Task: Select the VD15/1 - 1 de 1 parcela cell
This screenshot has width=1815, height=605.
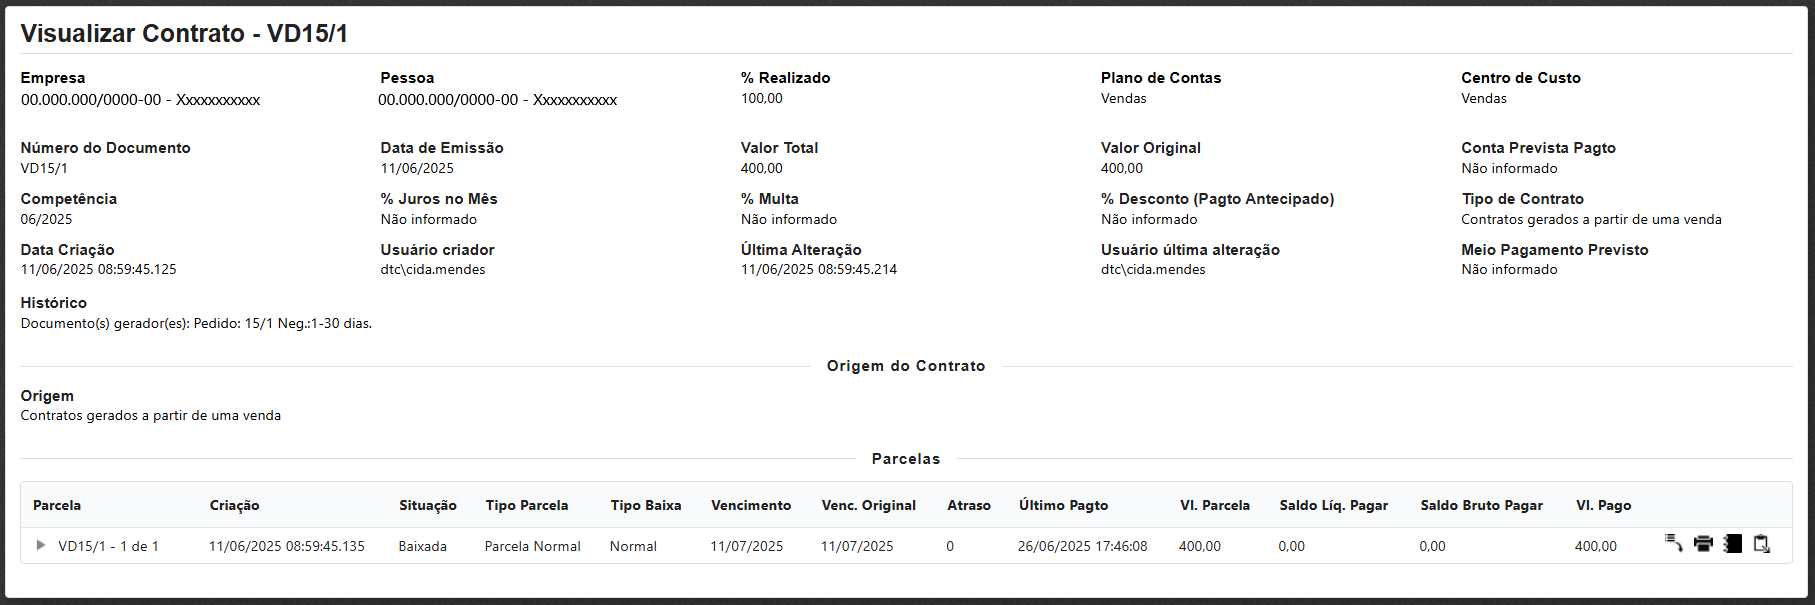Action: click(x=108, y=547)
